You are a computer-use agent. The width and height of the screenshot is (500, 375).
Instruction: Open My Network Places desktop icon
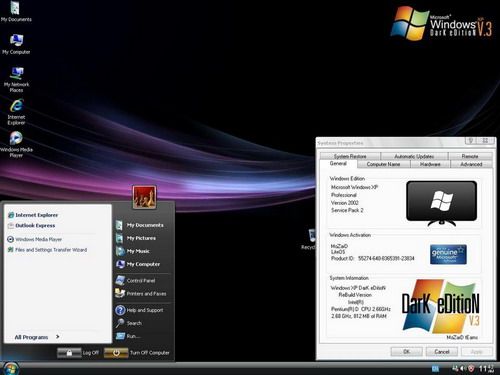16,79
